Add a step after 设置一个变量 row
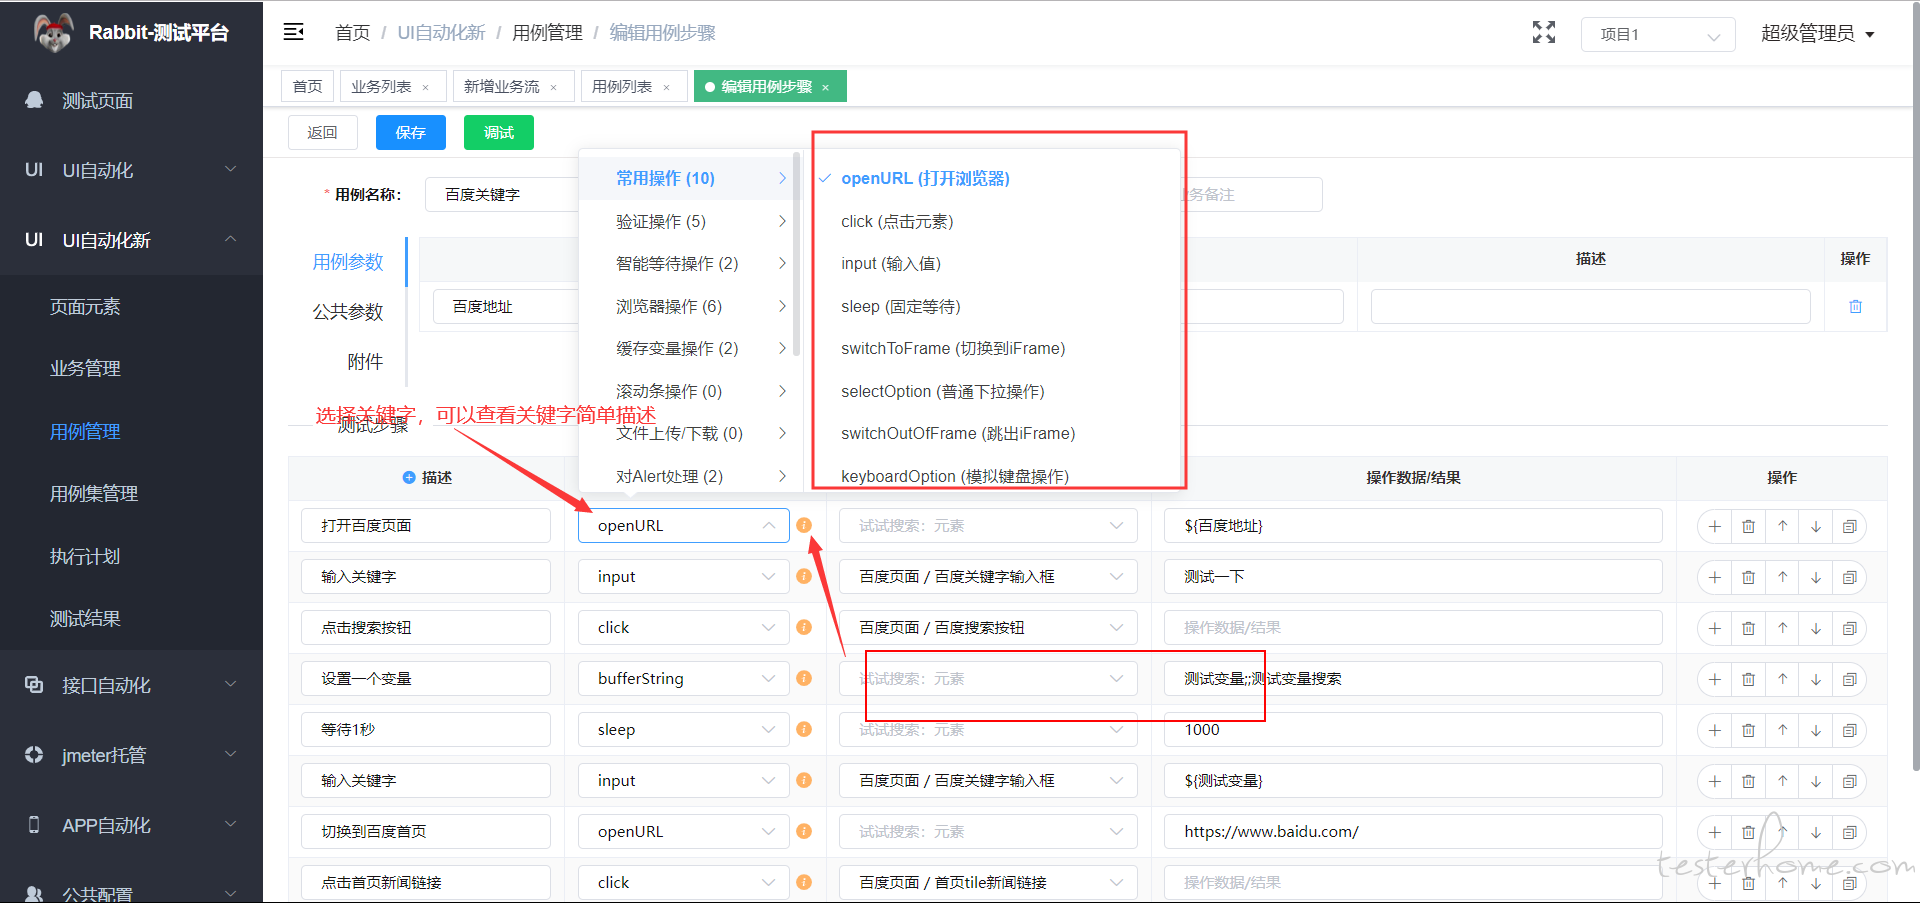This screenshot has height=903, width=1920. point(1715,679)
